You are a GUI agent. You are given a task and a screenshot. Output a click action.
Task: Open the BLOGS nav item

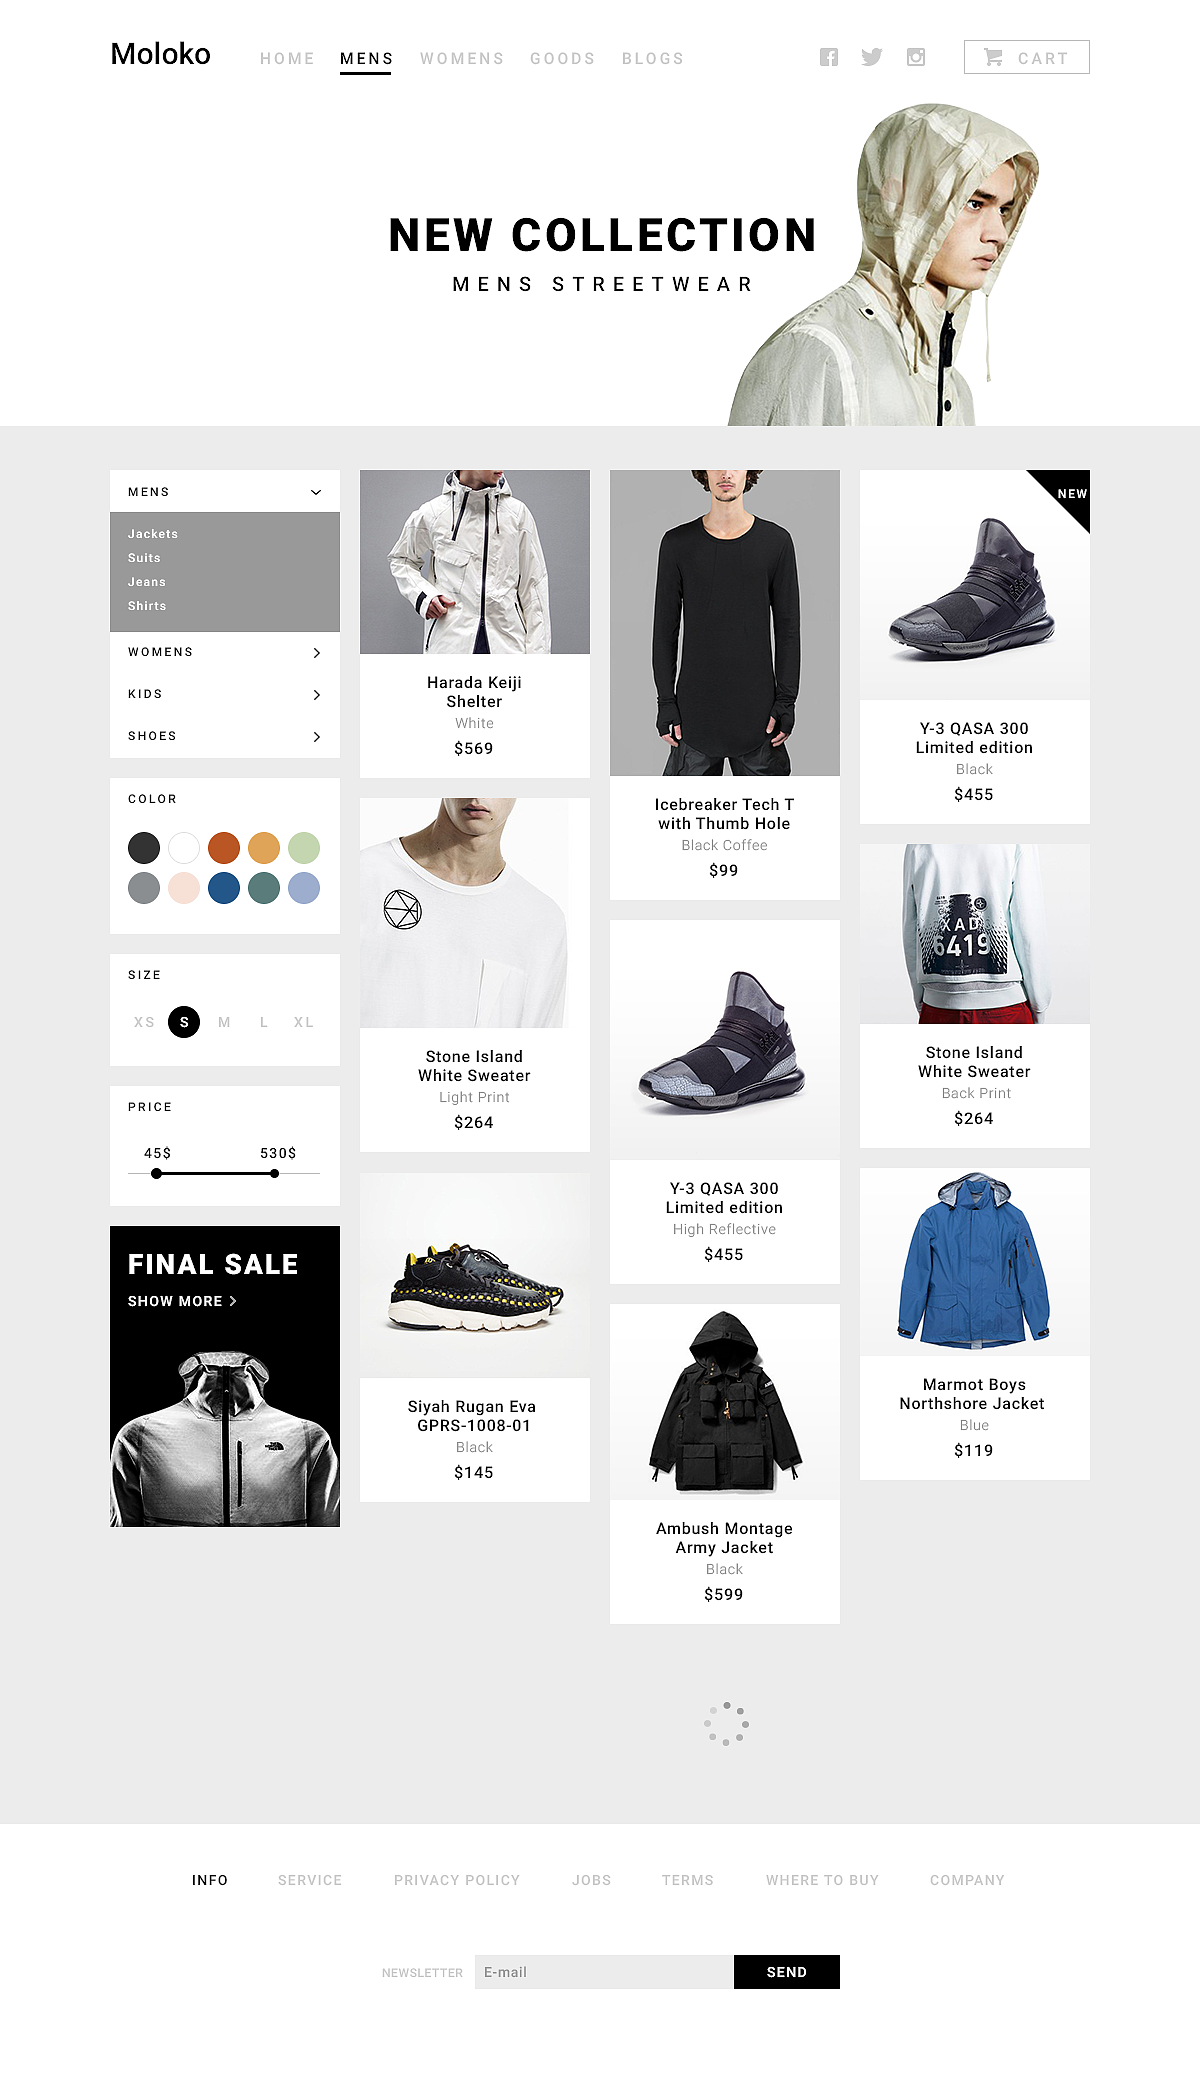653,59
